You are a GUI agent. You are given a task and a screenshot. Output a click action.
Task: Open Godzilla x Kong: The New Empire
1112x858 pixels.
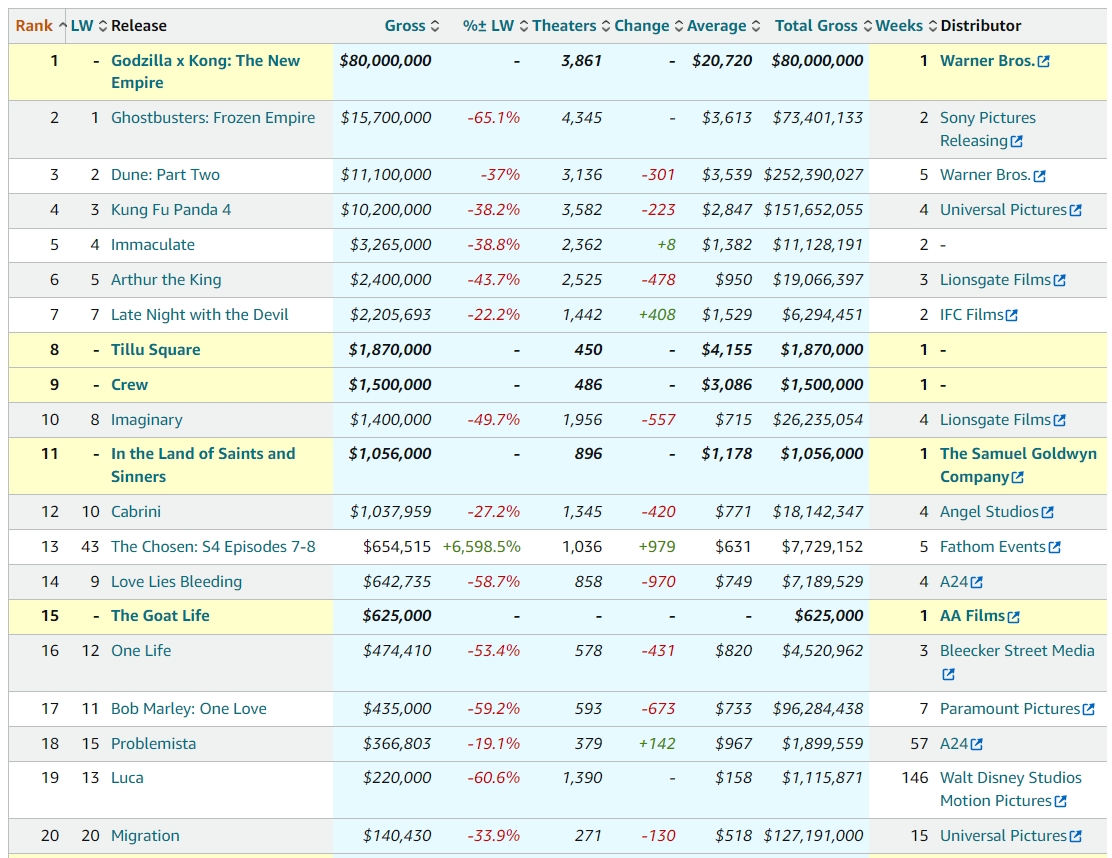206,72
